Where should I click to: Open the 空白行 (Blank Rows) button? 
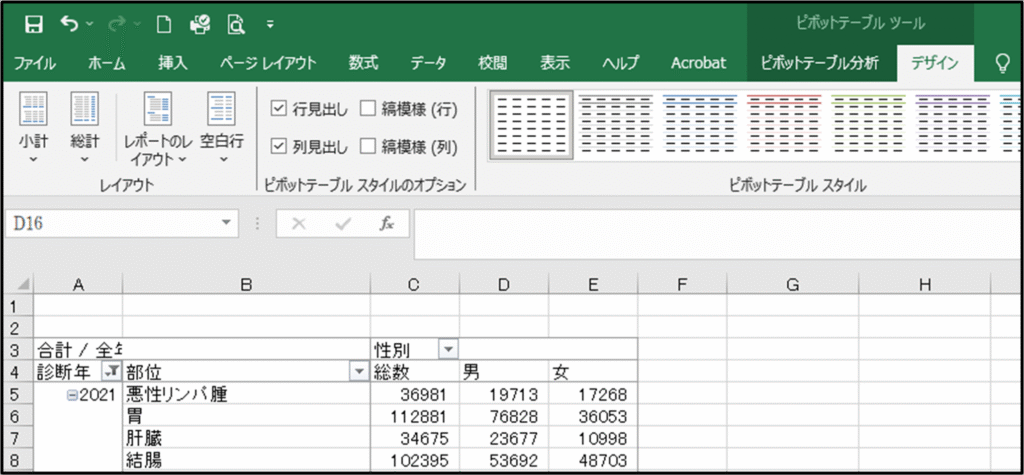tap(221, 127)
